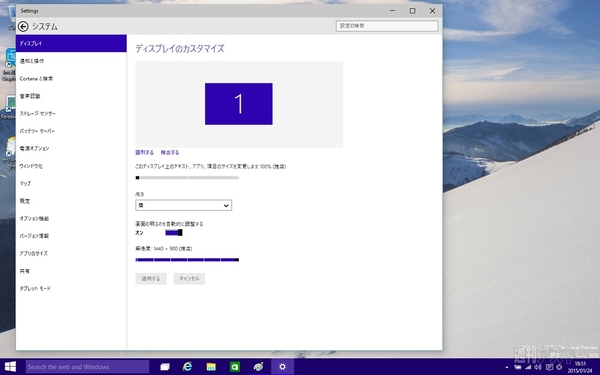Open the green Store app on taskbar
The width and height of the screenshot is (600, 375).
[x=235, y=367]
